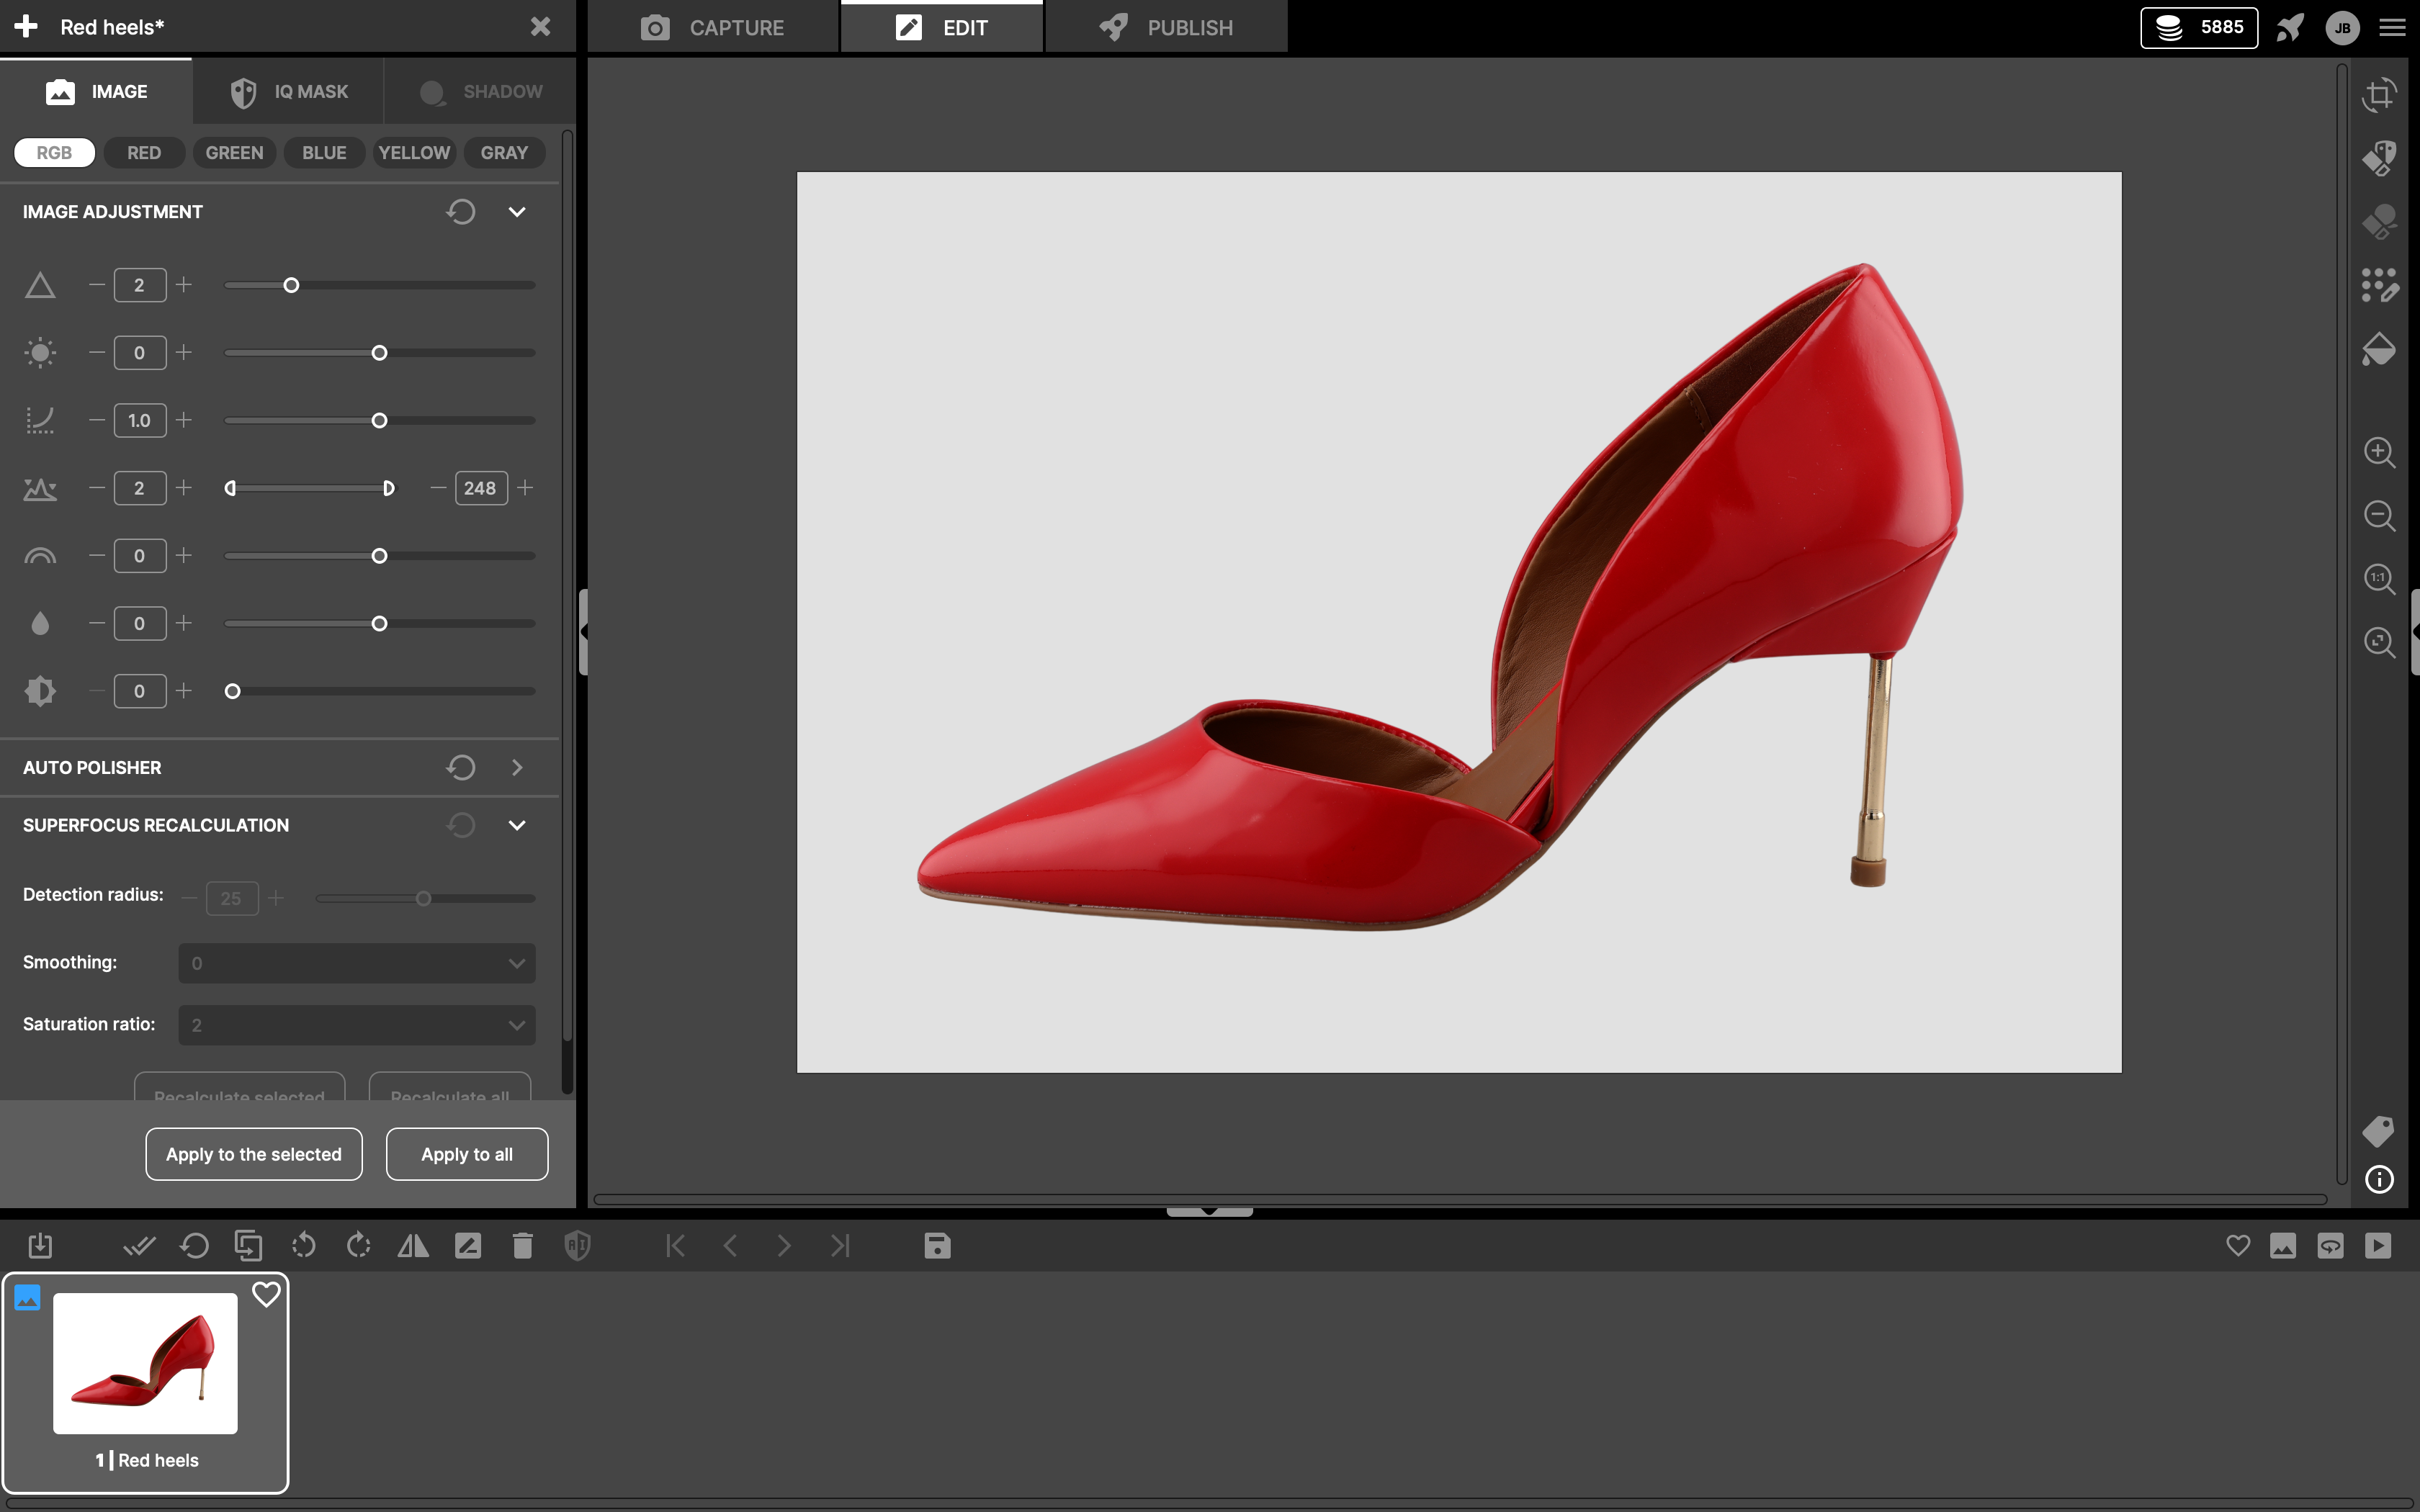This screenshot has width=2420, height=1512.
Task: Select the crop tool icon
Action: 2379,95
